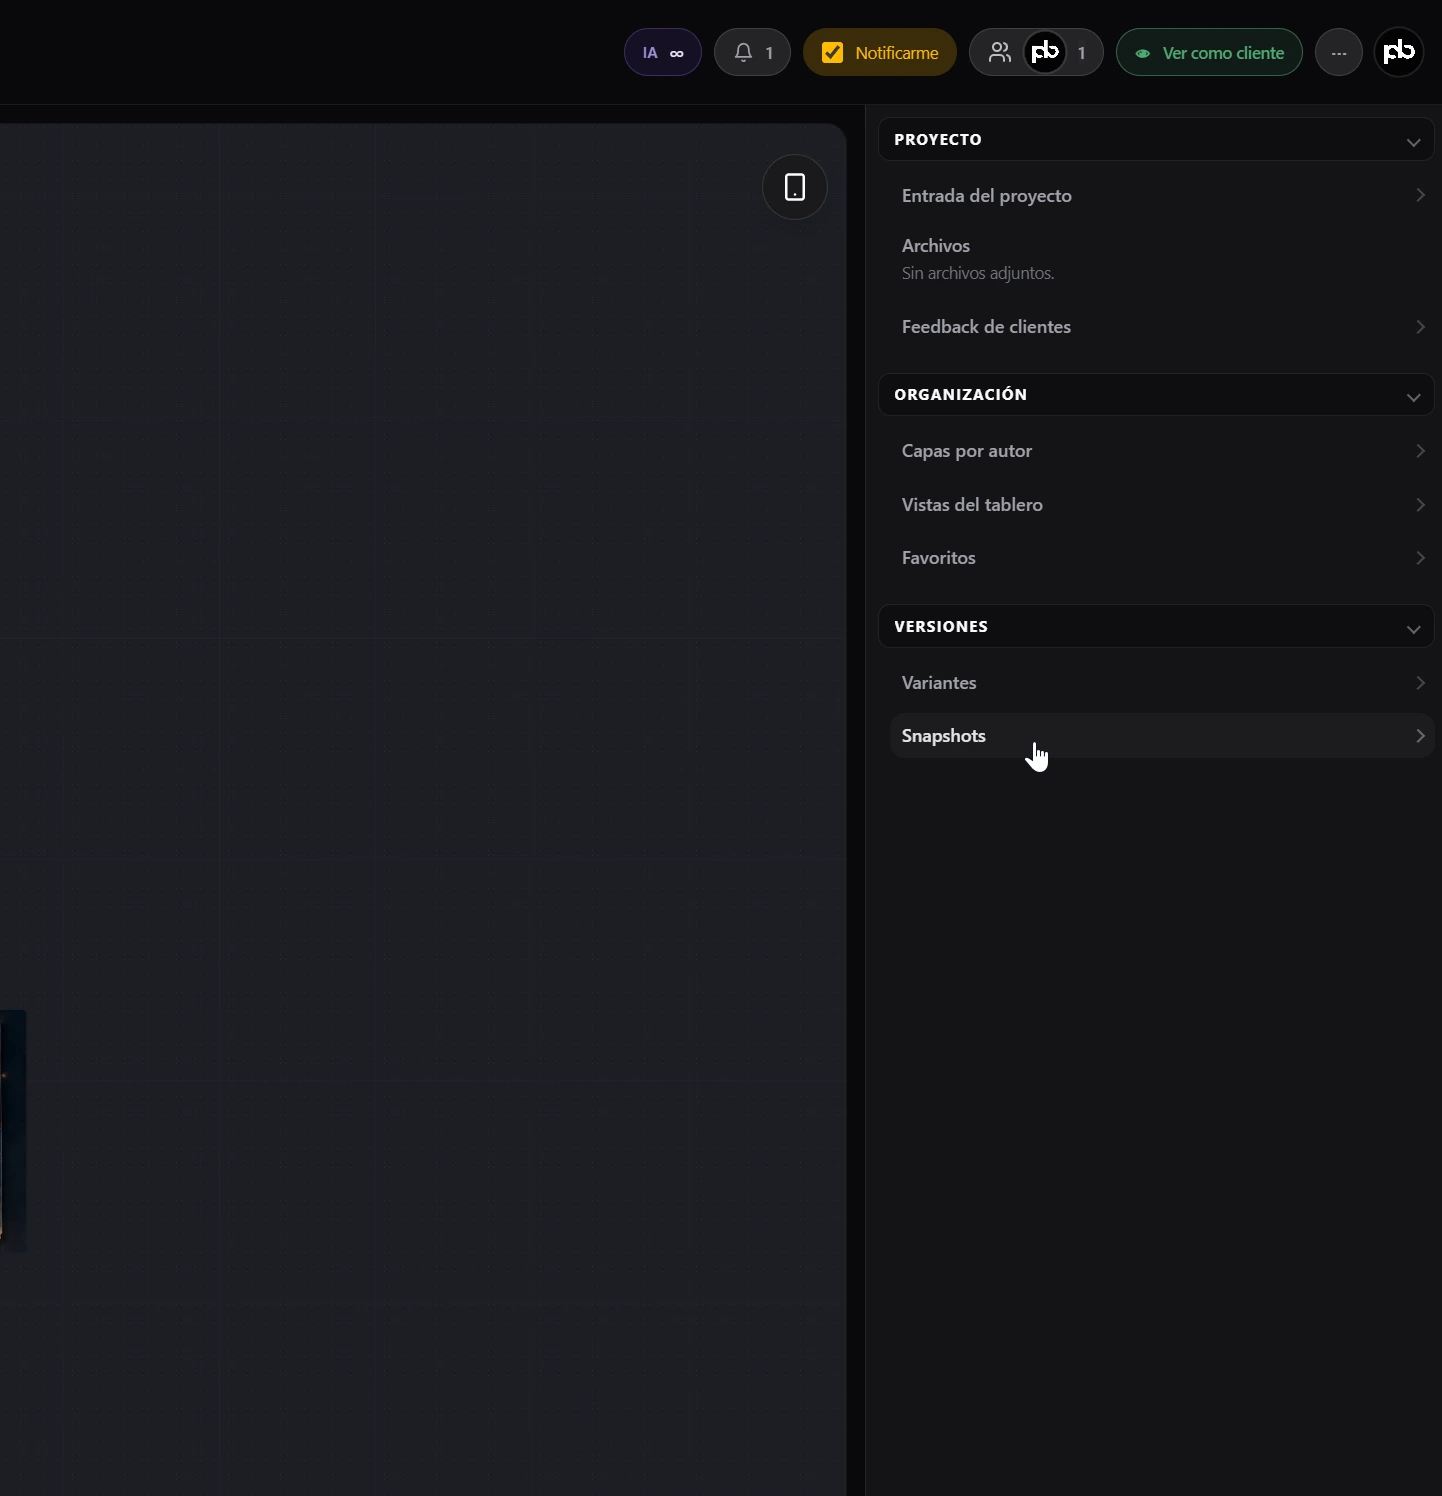Open notifications bell icon

point(743,53)
